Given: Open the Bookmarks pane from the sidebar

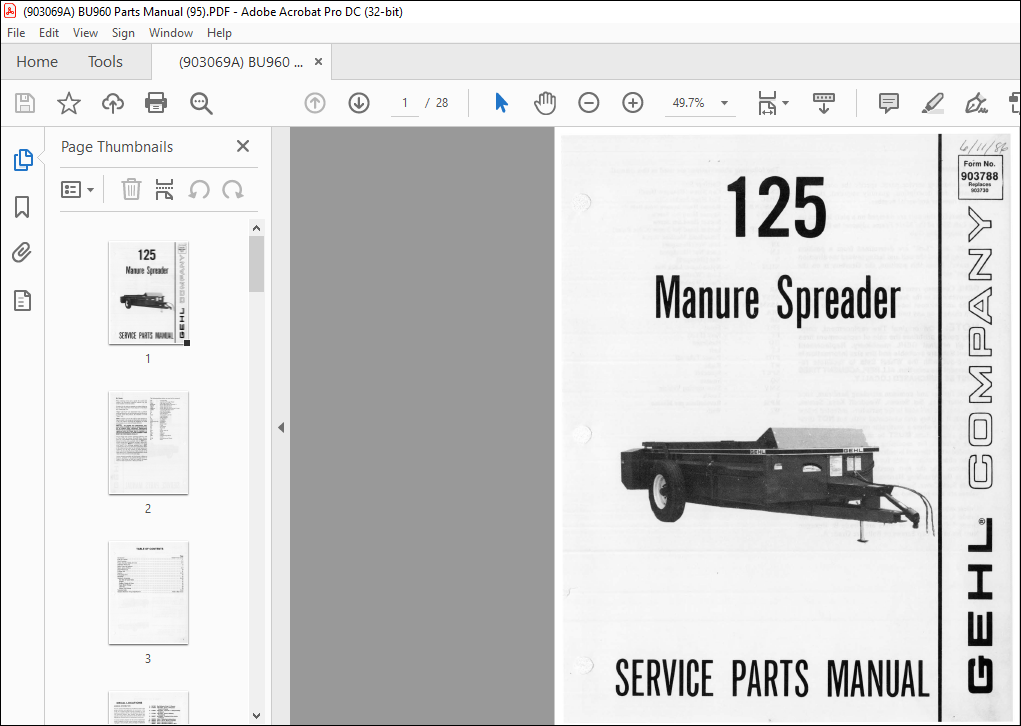Looking at the screenshot, I should [22, 207].
